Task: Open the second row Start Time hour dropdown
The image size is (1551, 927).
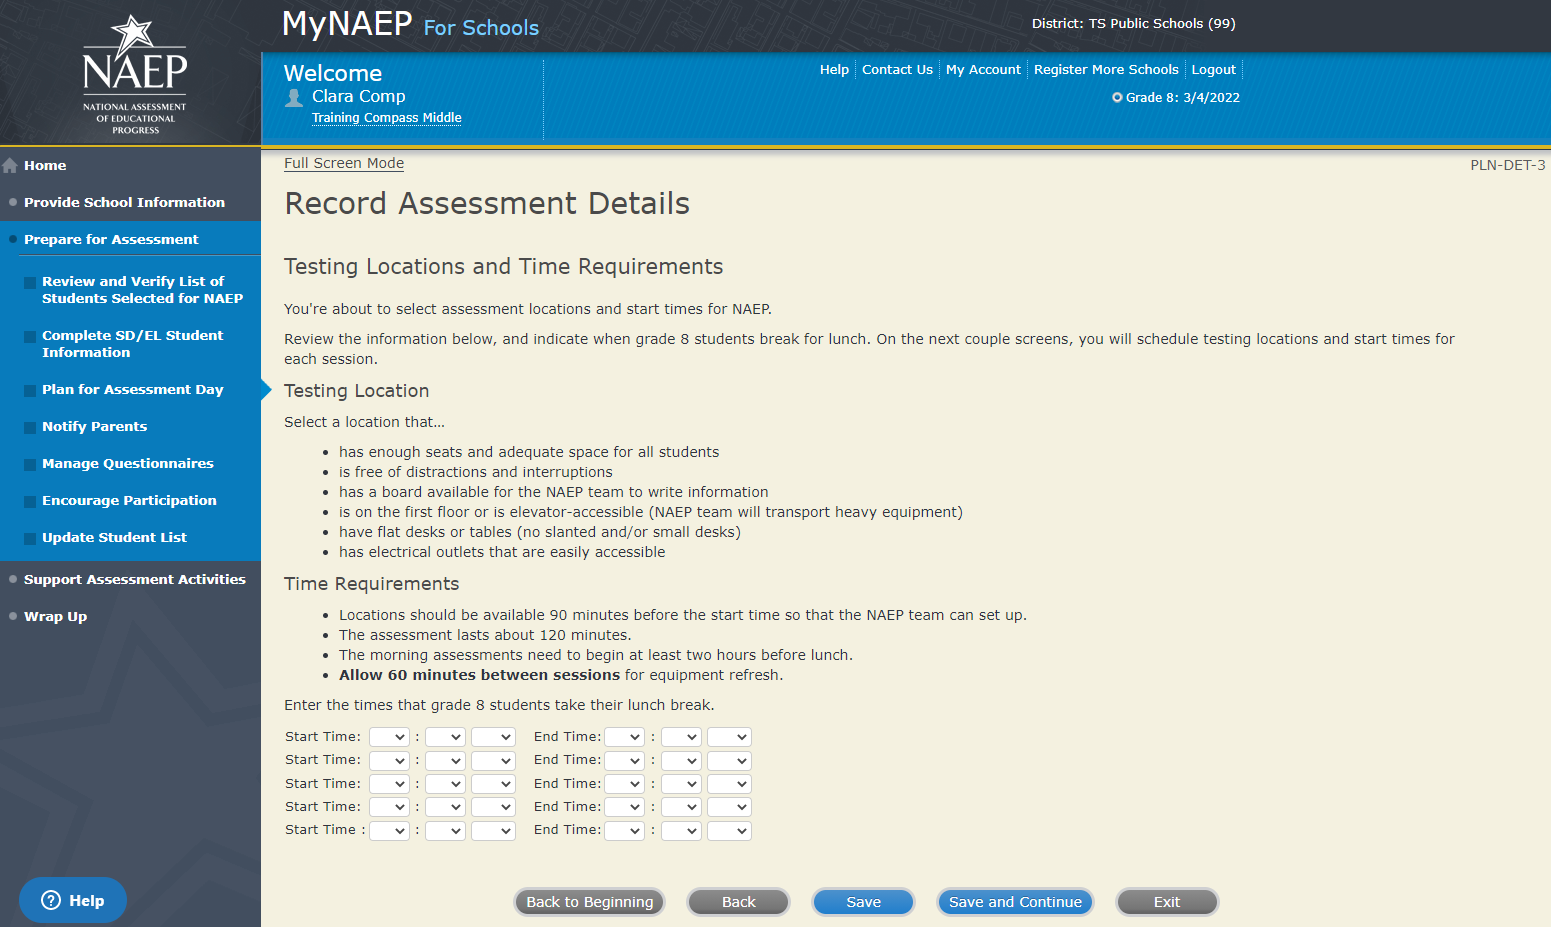Action: coord(389,760)
